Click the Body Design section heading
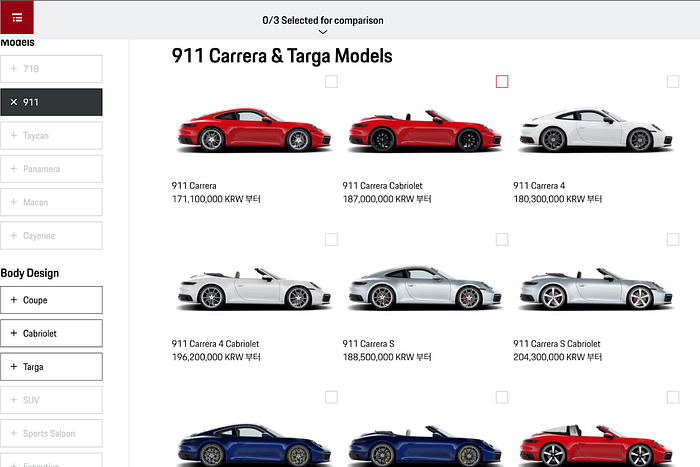Image resolution: width=700 pixels, height=467 pixels. point(29,273)
